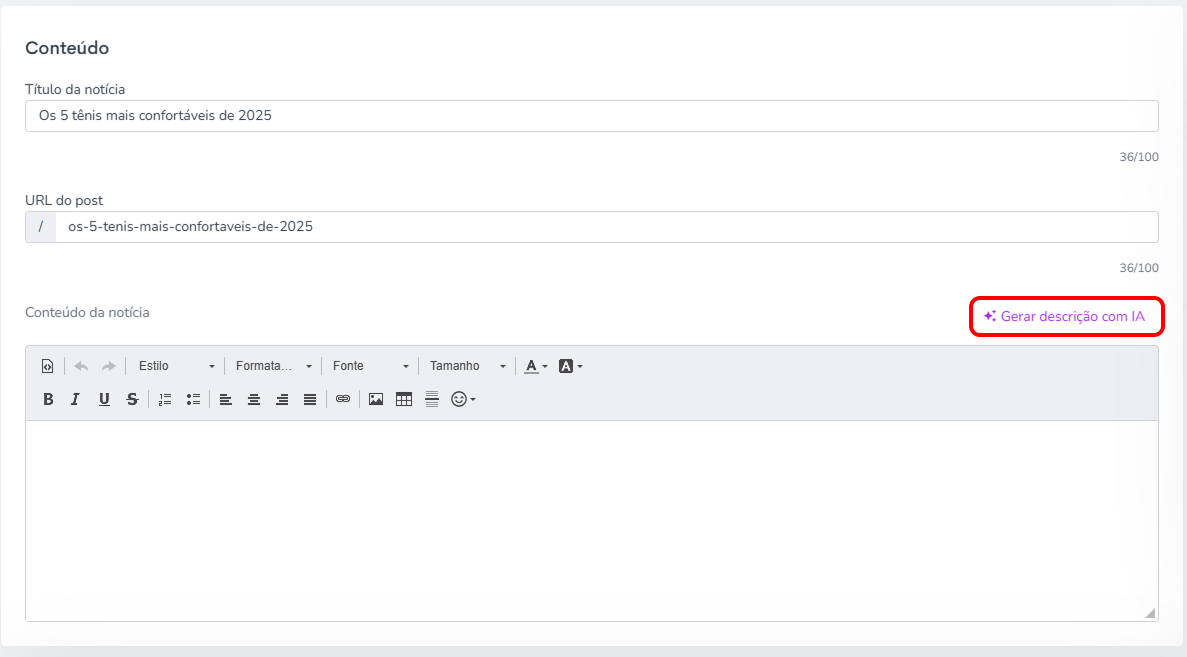Open the Estilo dropdown
Image resolution: width=1187 pixels, height=657 pixels.
coord(176,366)
